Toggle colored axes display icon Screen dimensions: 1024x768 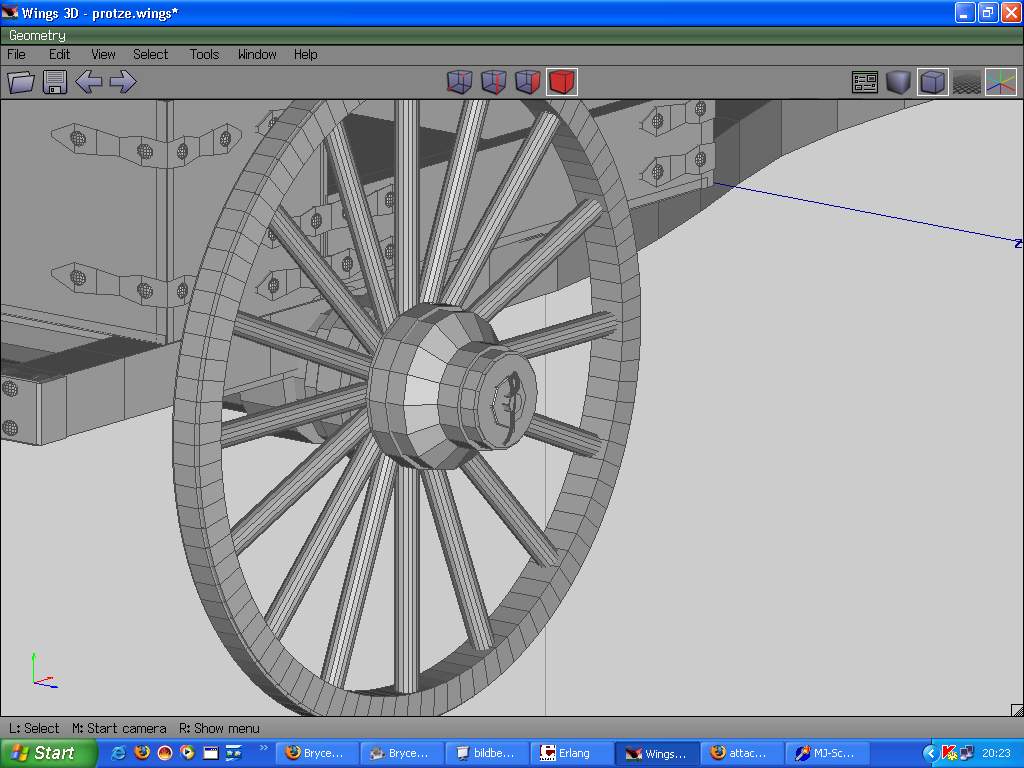click(1001, 82)
